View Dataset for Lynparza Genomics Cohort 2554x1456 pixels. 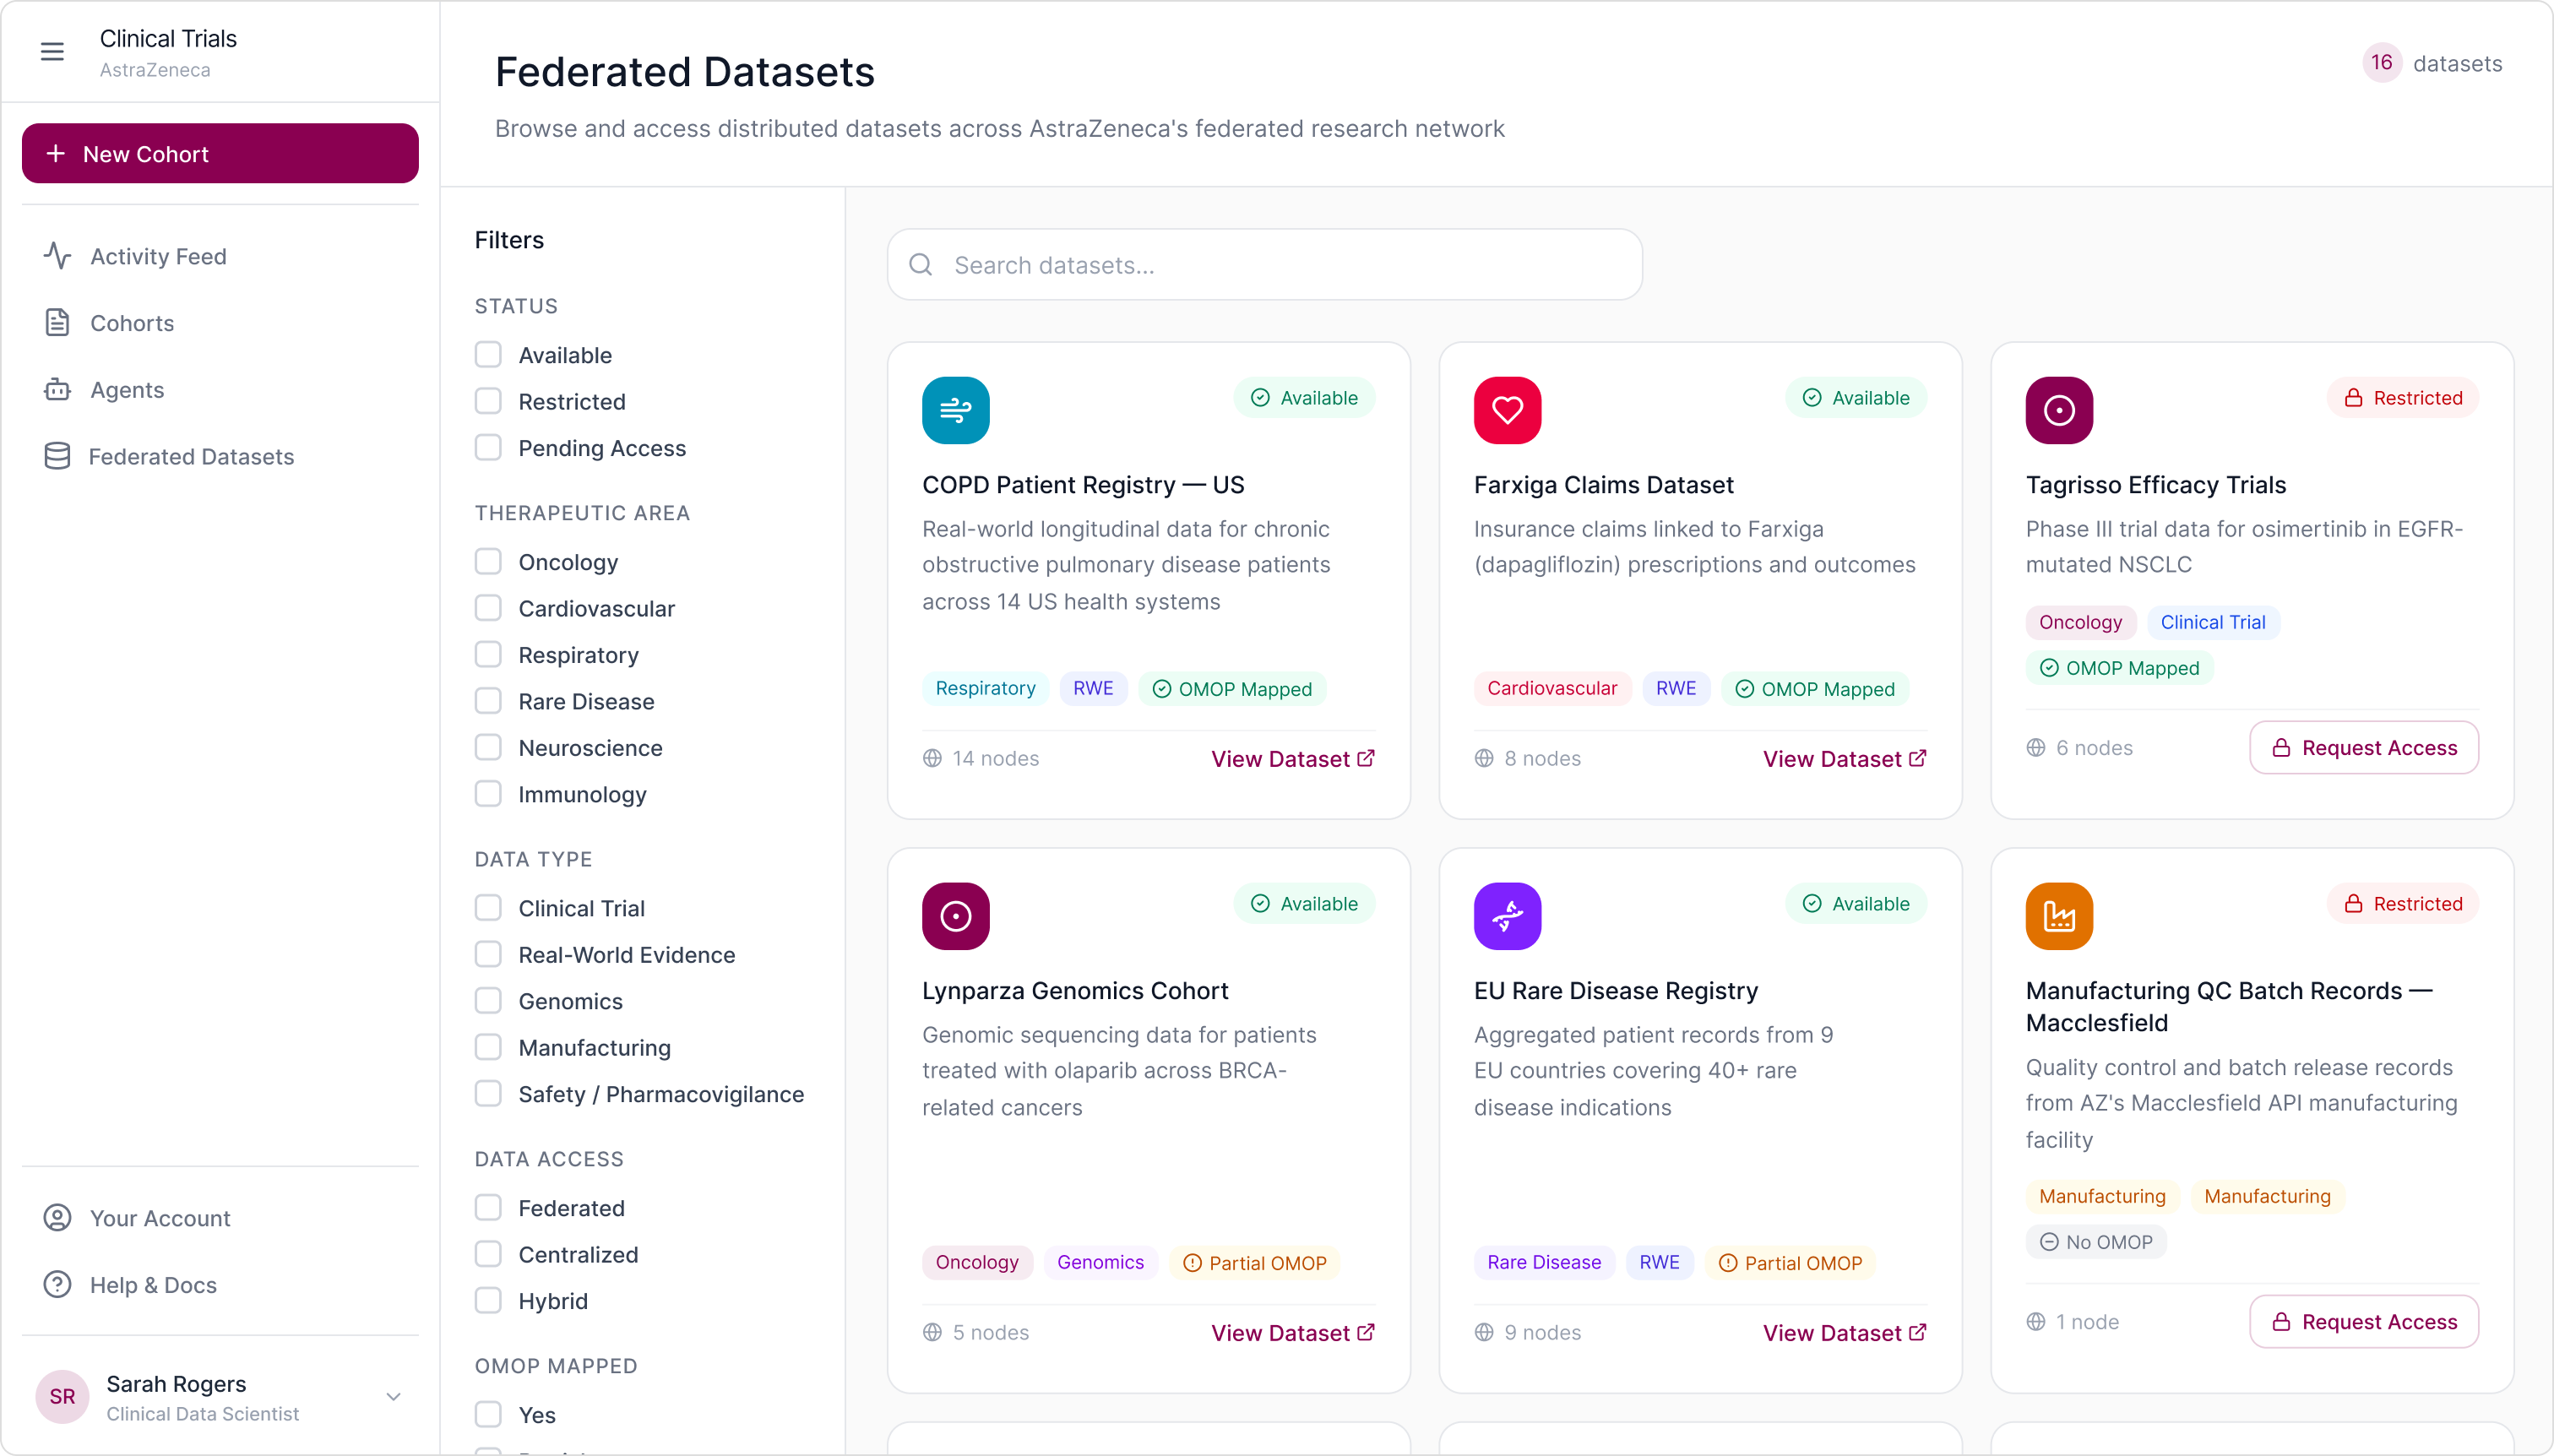(x=1293, y=1333)
